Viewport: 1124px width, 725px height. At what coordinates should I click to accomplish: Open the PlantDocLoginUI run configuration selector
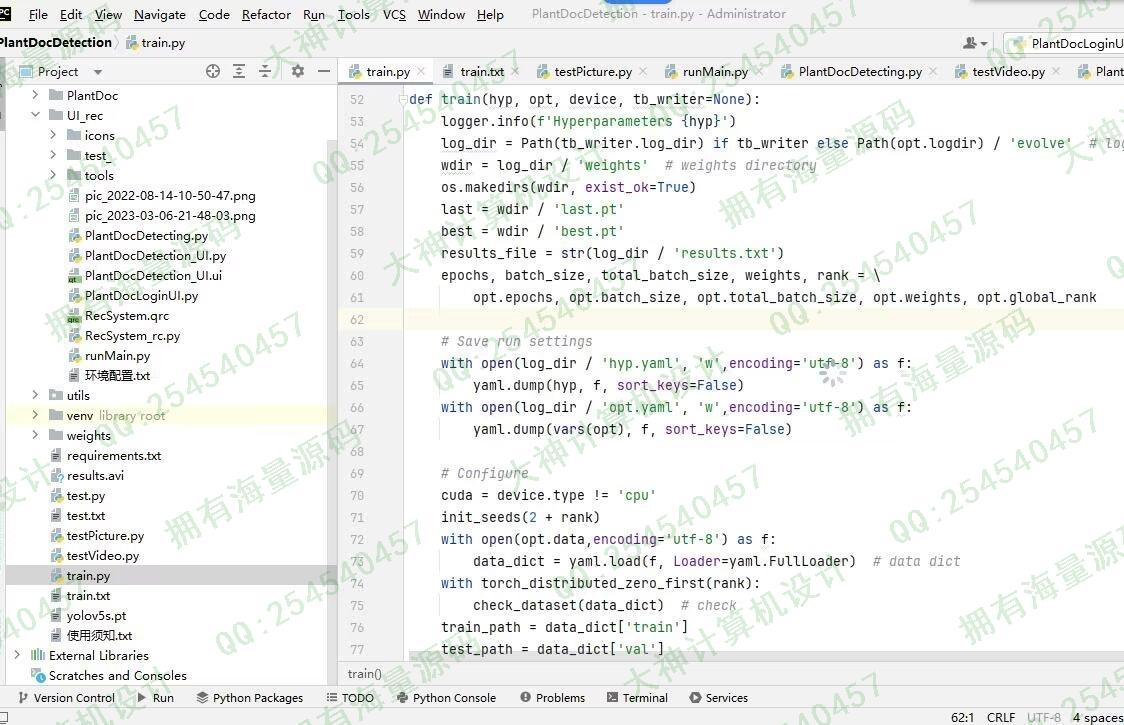pos(1065,44)
